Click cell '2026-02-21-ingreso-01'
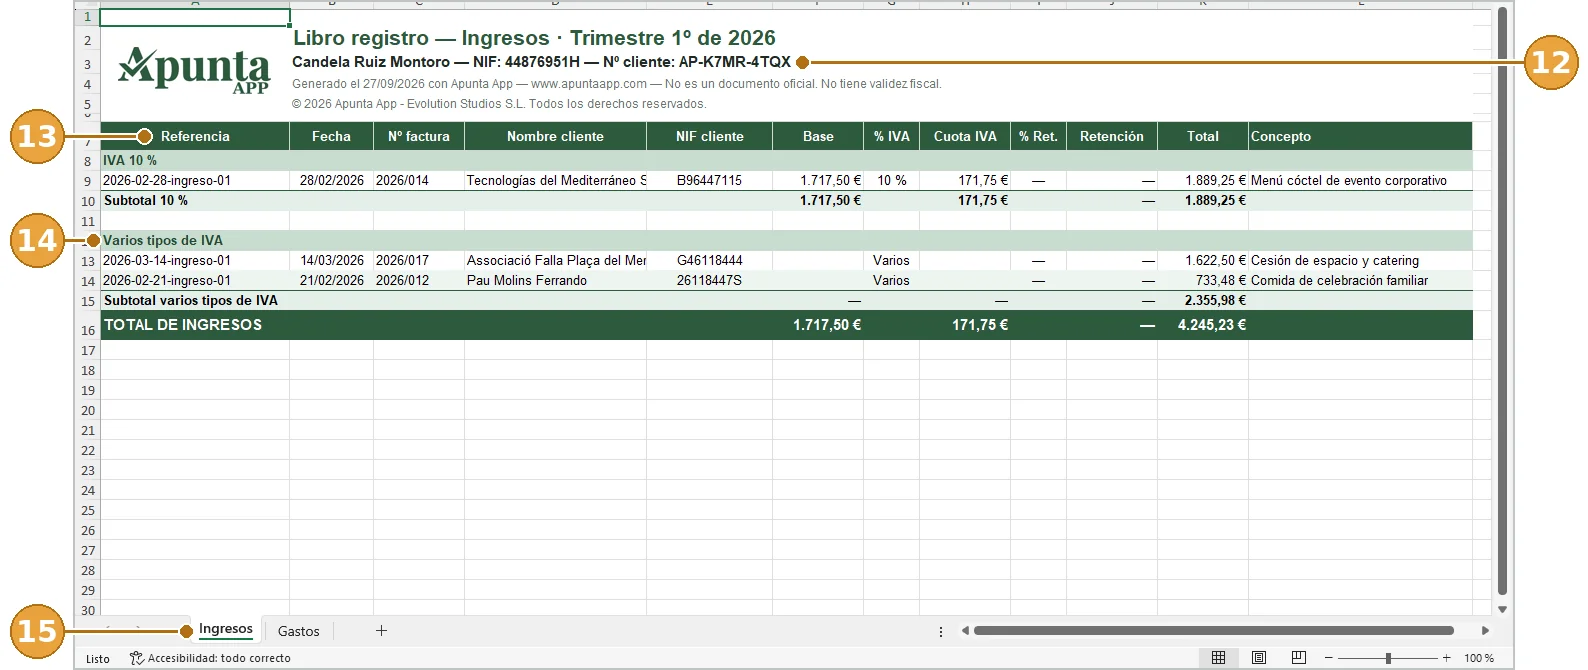Viewport: 1588px width, 670px height. tap(195, 281)
